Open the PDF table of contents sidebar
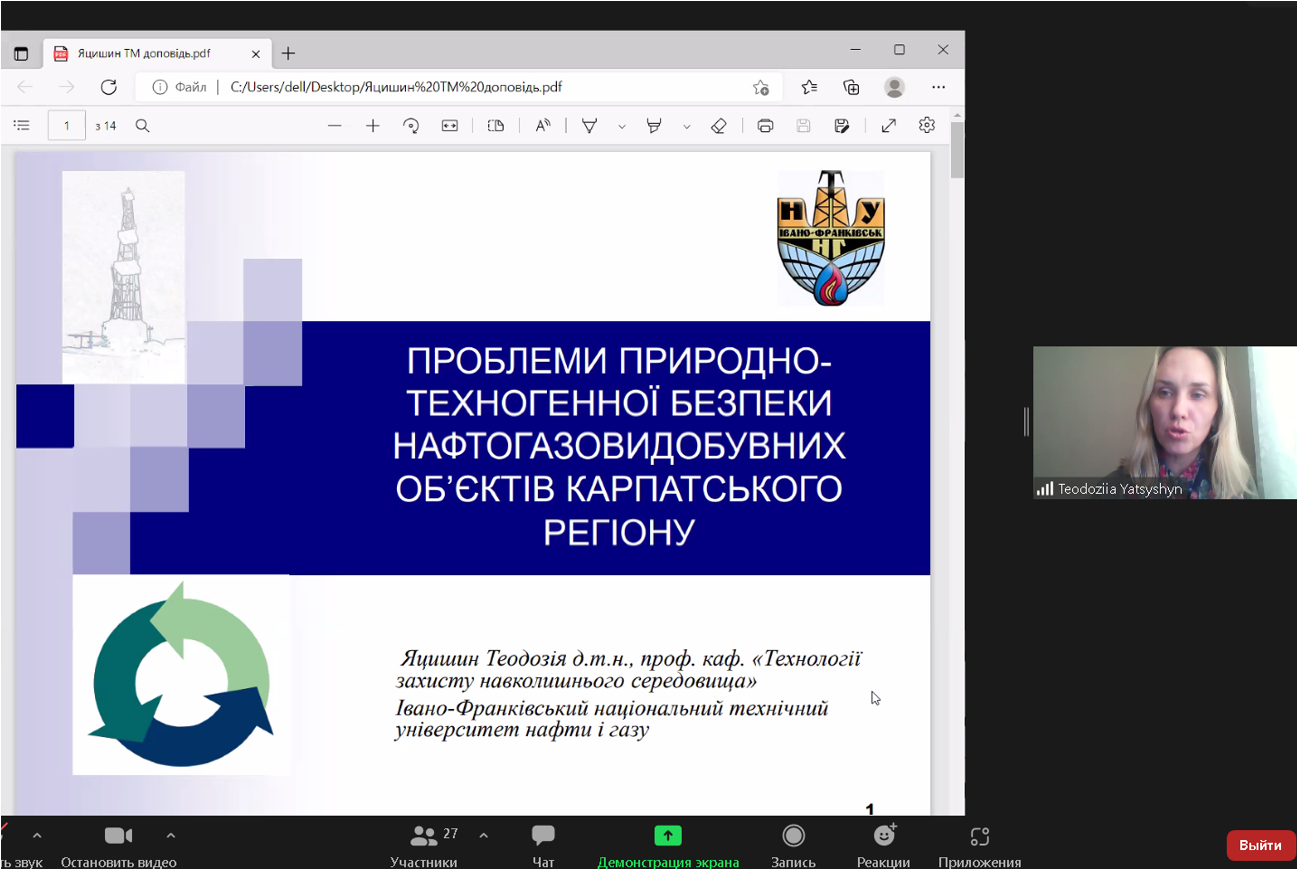Screen dimensions: 1297x872 click(21, 126)
